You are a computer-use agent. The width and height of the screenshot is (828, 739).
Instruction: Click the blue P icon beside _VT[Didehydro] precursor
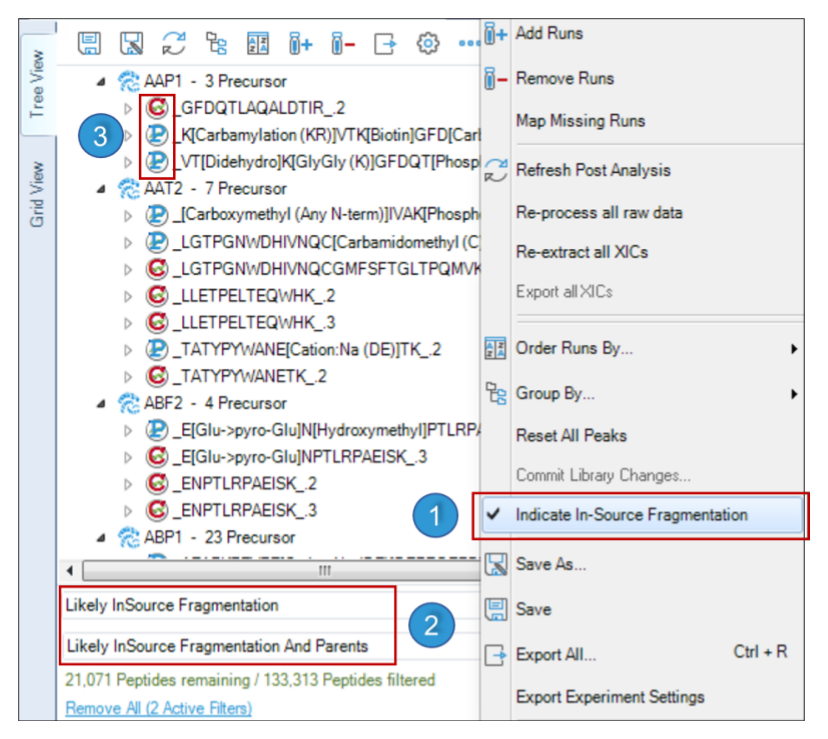(157, 161)
